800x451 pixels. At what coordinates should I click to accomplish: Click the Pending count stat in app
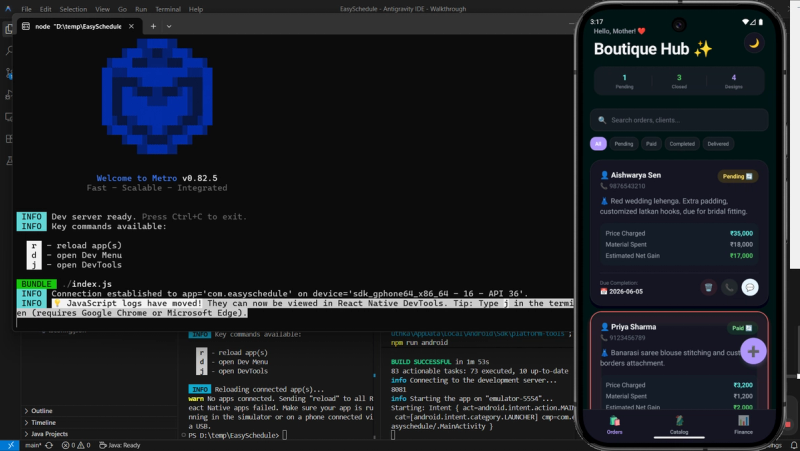click(624, 81)
